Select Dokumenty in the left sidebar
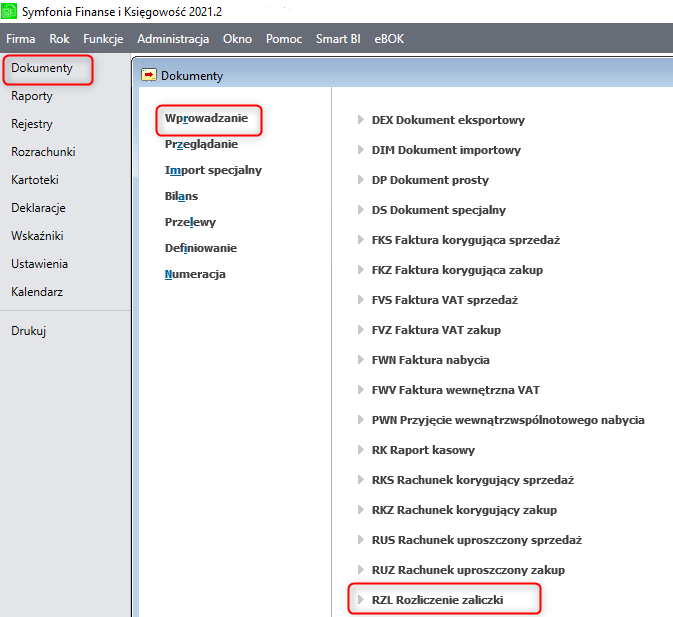The image size is (673, 617). (42, 68)
